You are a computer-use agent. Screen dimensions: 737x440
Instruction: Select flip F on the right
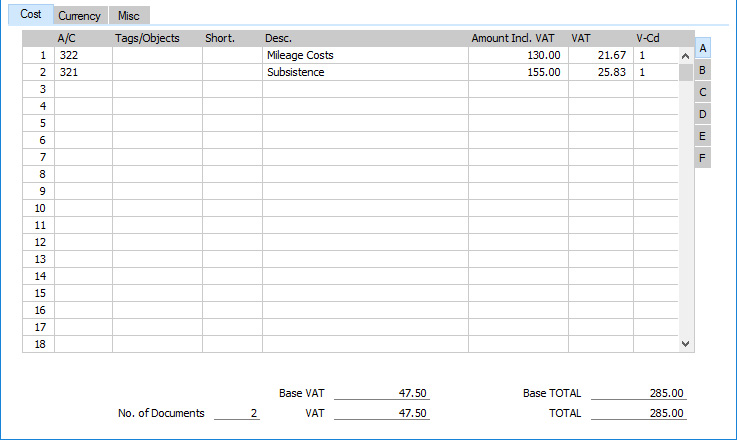(703, 158)
